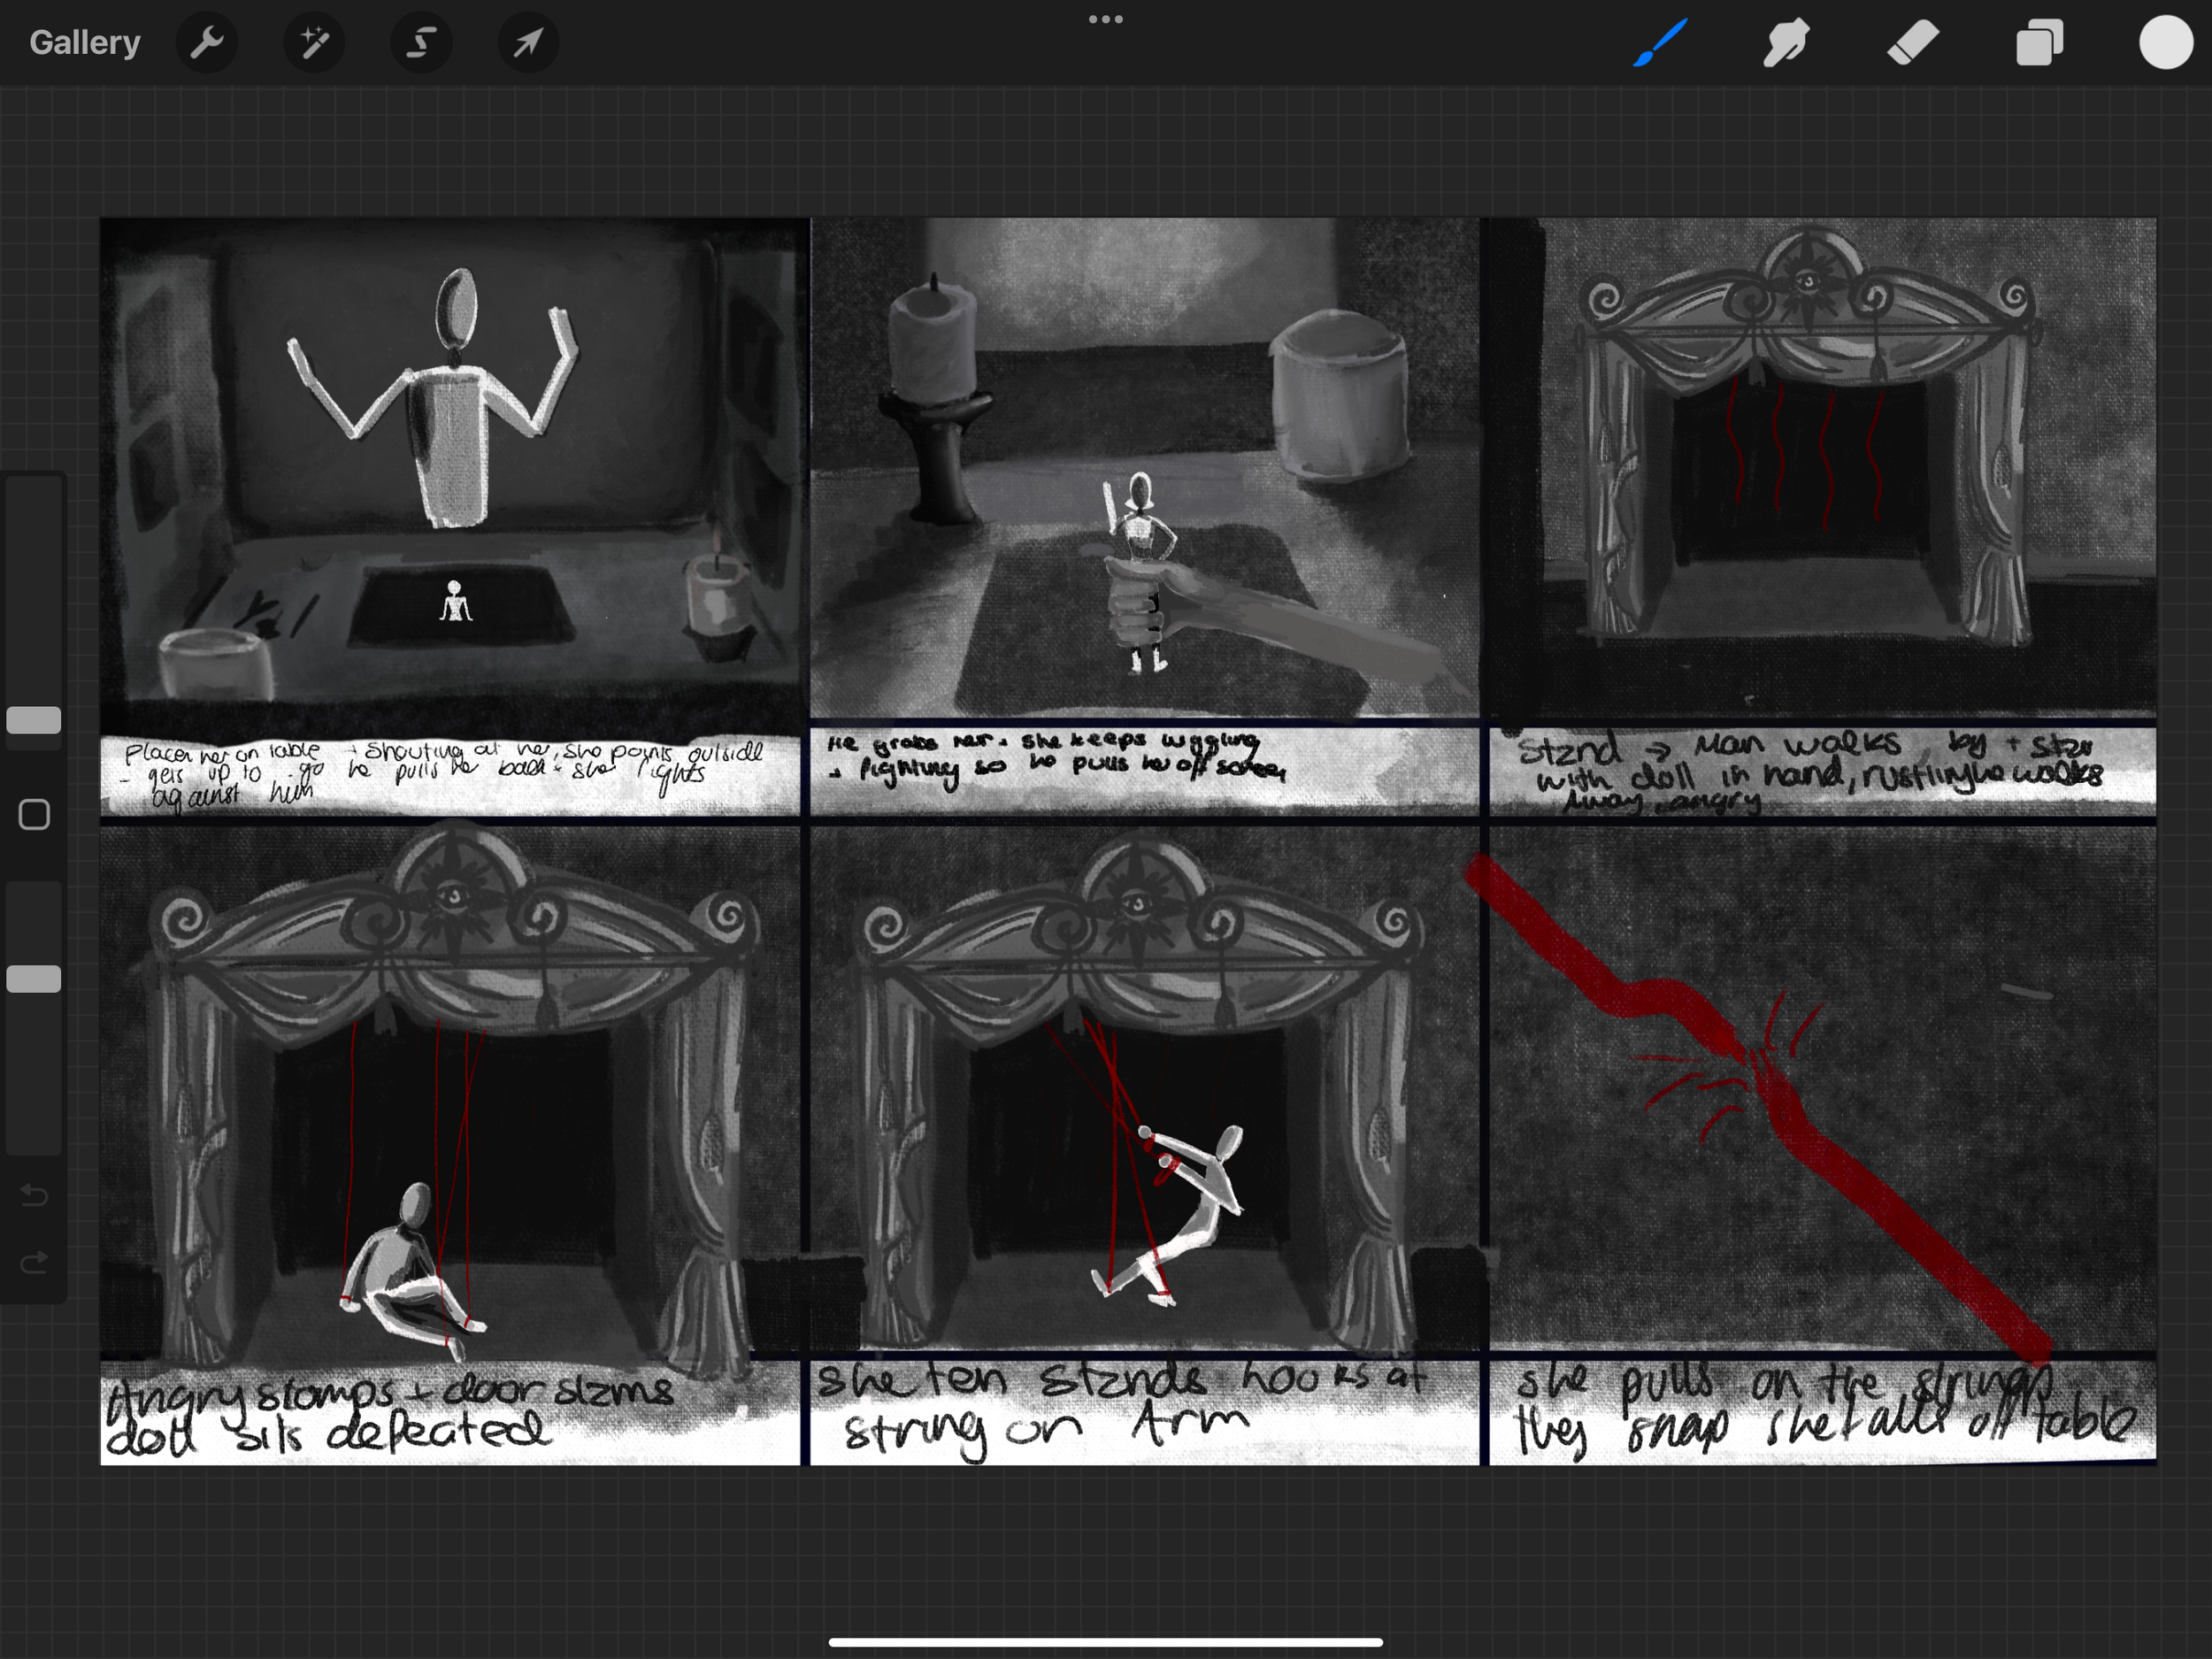Tap the hand grabbing doll panel
Image resolution: width=2212 pixels, height=1659 pixels.
pyautogui.click(x=1144, y=470)
